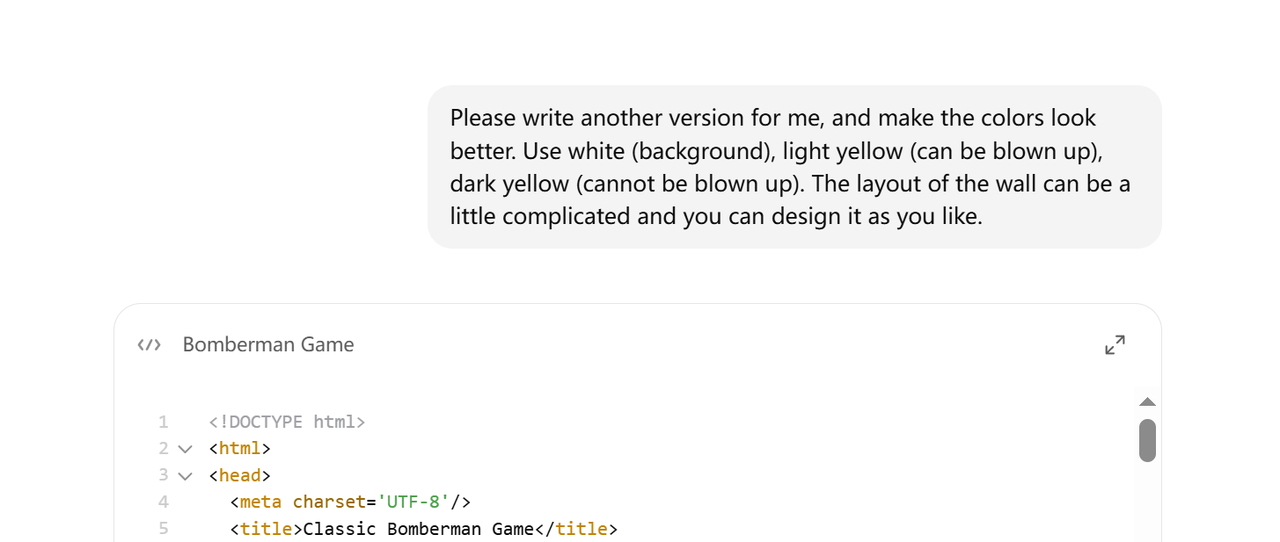Collapse the html tag at line 2
1280x542 pixels.
click(185, 449)
